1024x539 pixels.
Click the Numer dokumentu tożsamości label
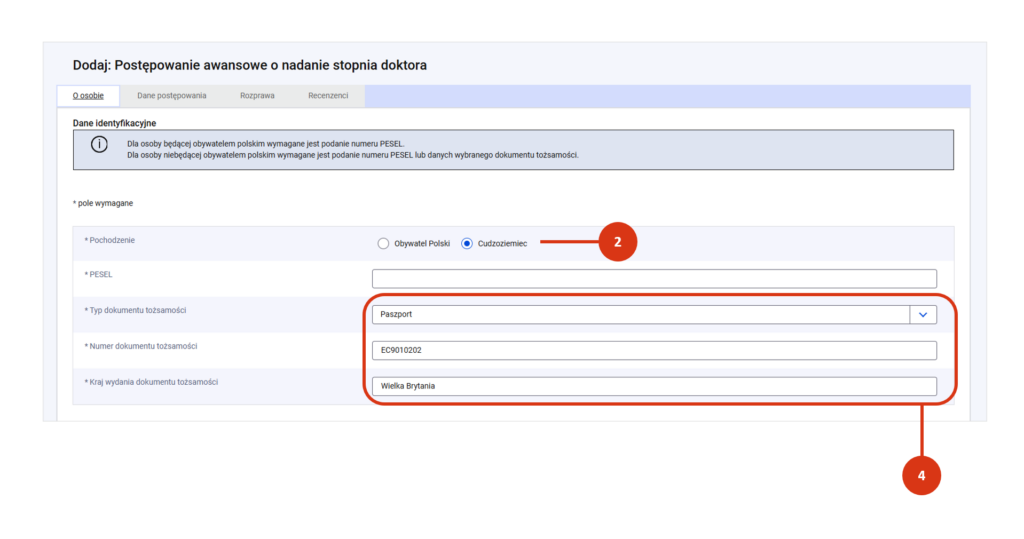point(143,346)
